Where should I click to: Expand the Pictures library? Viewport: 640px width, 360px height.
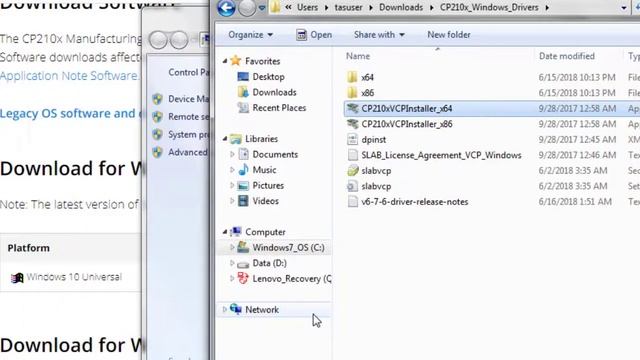click(x=232, y=185)
